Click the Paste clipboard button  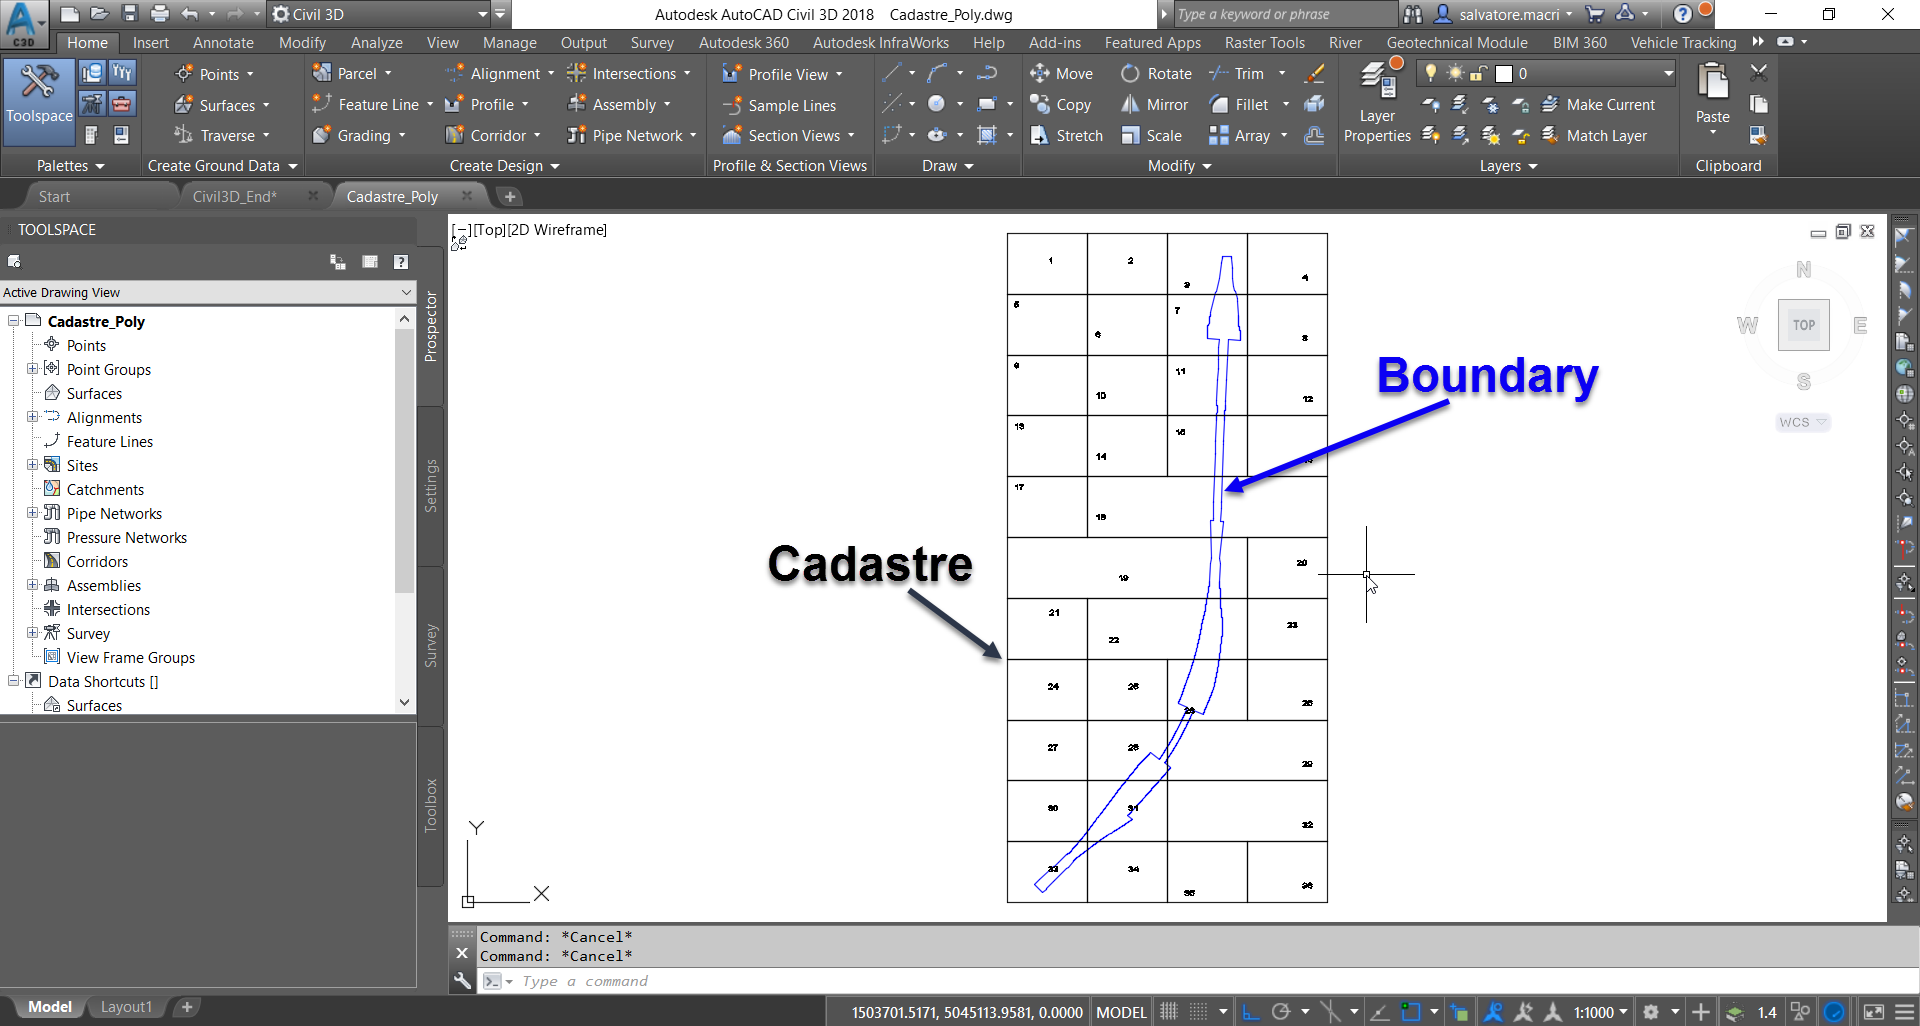pos(1712,90)
